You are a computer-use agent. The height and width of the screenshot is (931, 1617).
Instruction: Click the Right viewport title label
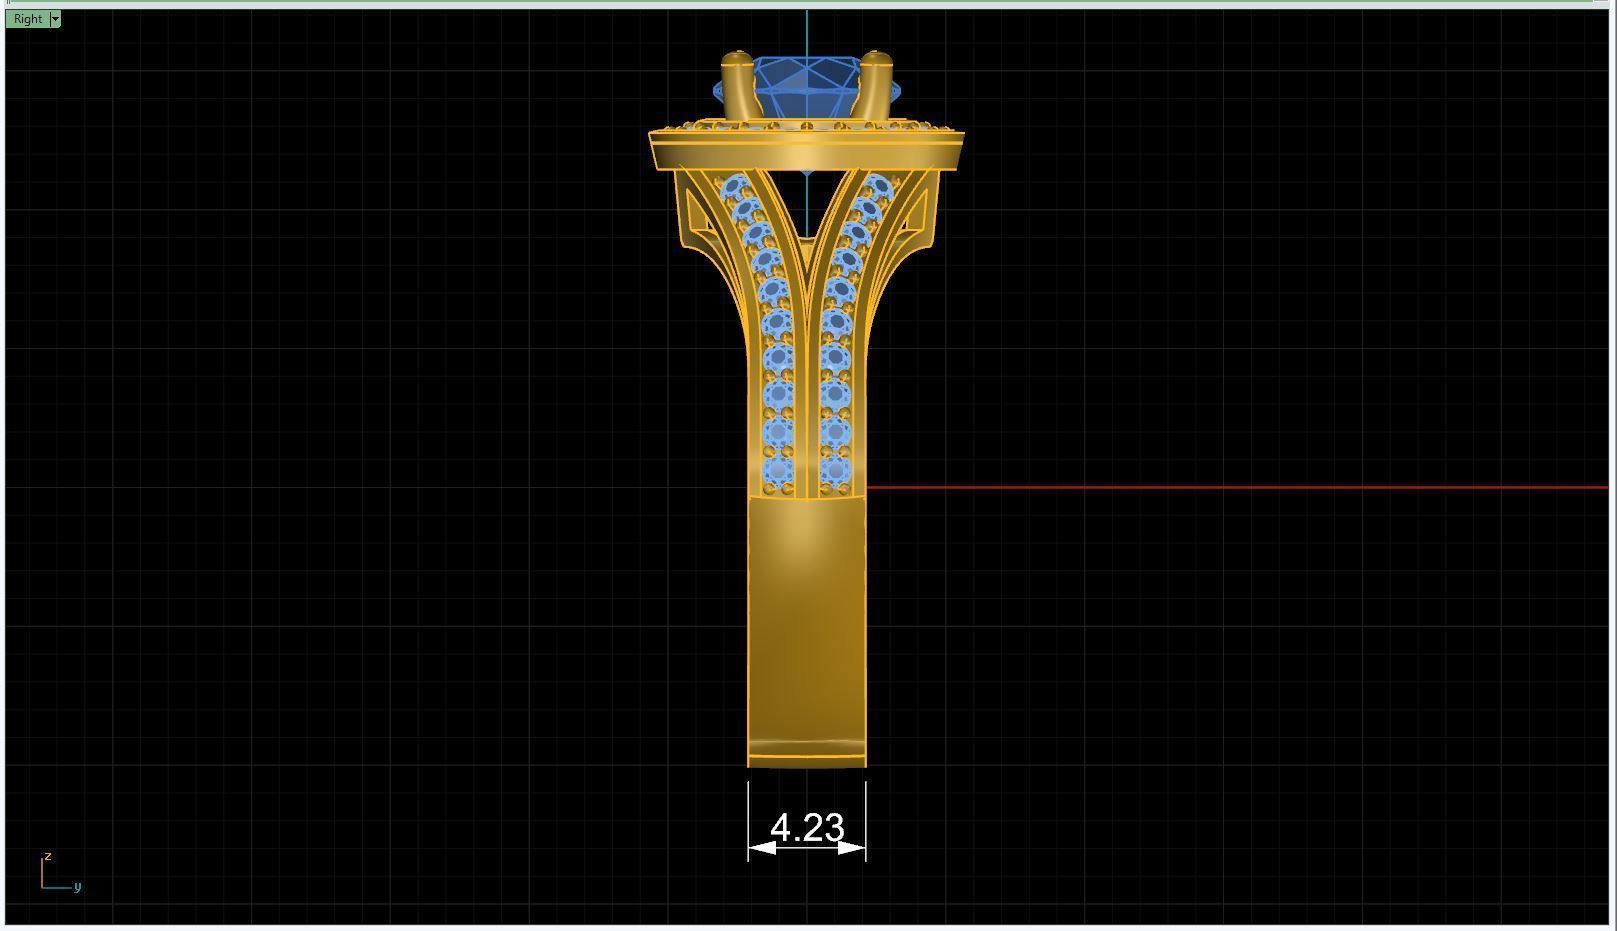tap(28, 19)
